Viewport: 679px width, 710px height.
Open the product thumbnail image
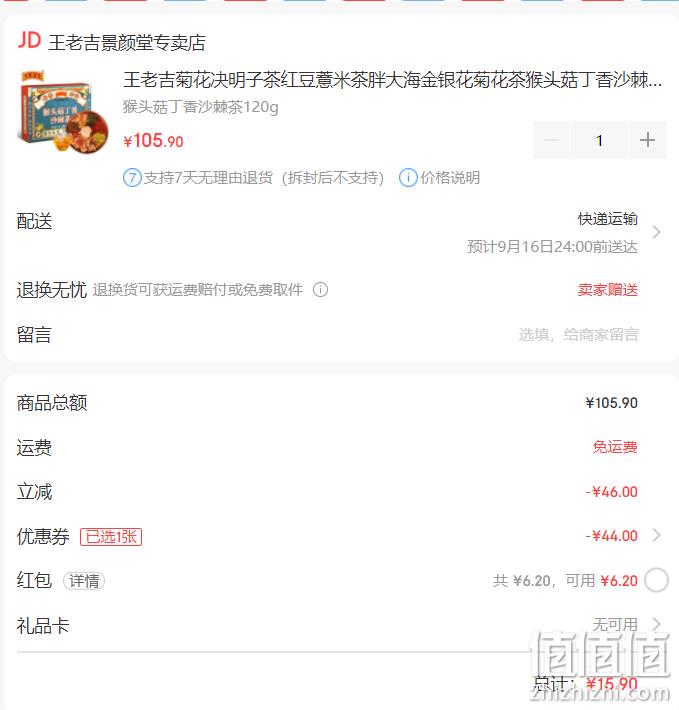[x=63, y=112]
